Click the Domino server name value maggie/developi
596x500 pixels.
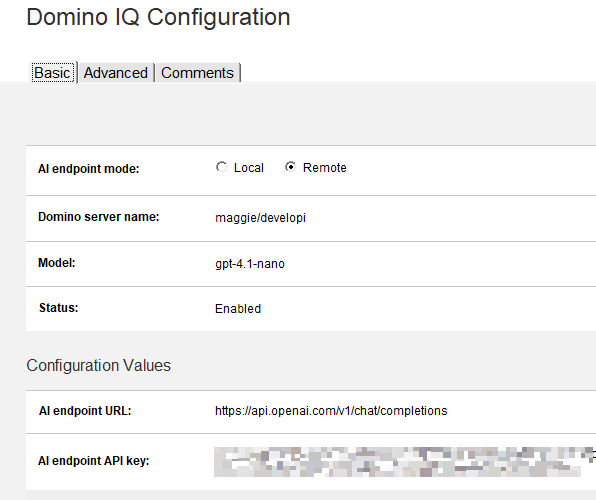260,218
